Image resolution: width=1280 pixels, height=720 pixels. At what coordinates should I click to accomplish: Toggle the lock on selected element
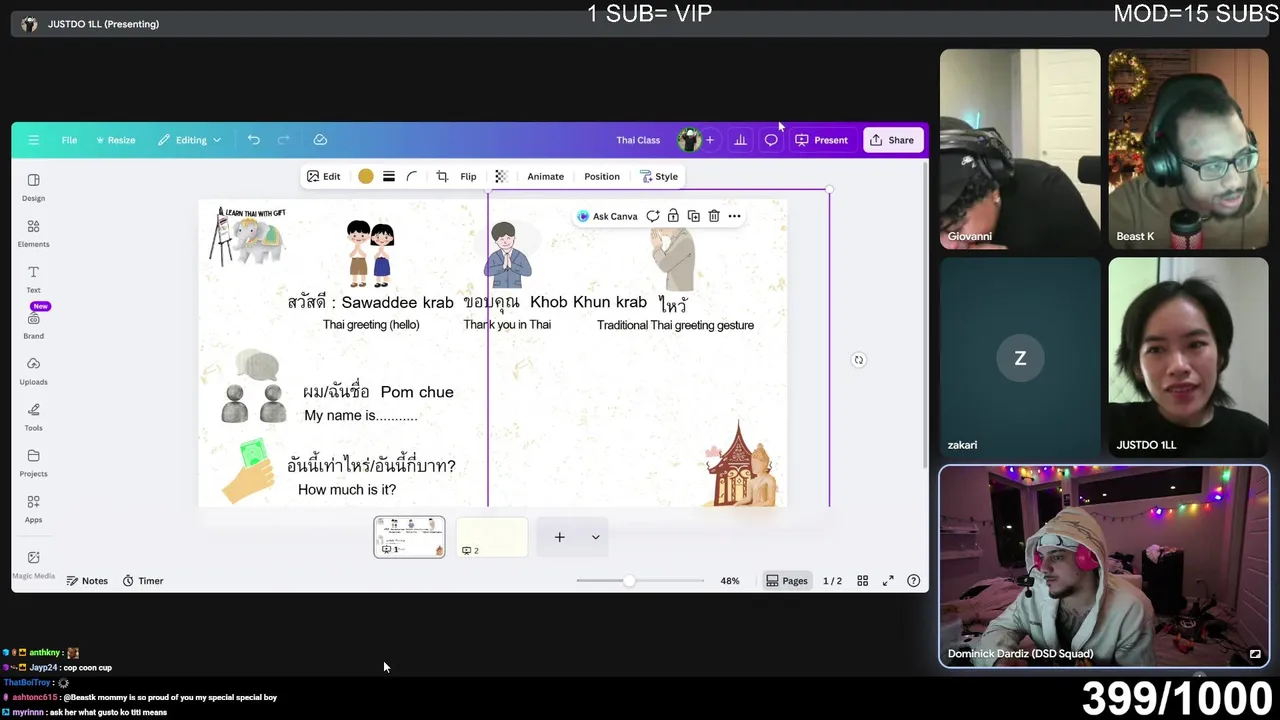coord(673,216)
